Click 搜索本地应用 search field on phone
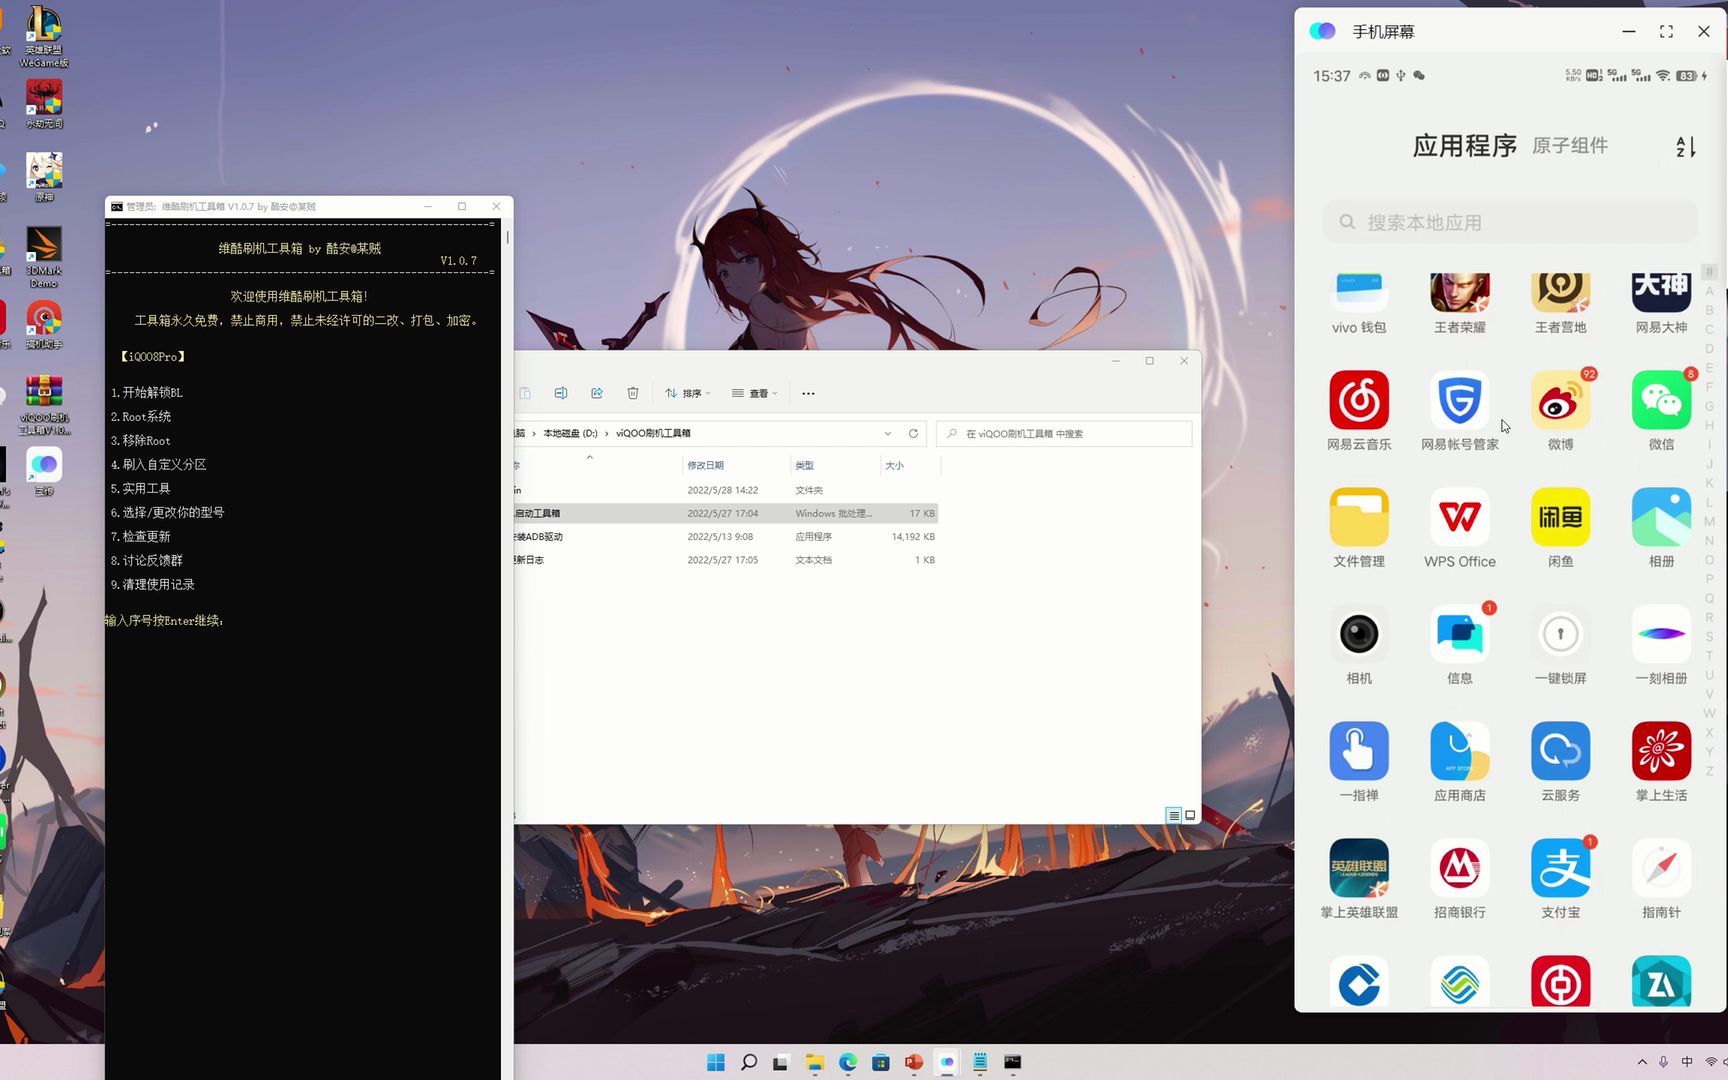Screen dimensions: 1728x1080 pyautogui.click(x=1510, y=222)
